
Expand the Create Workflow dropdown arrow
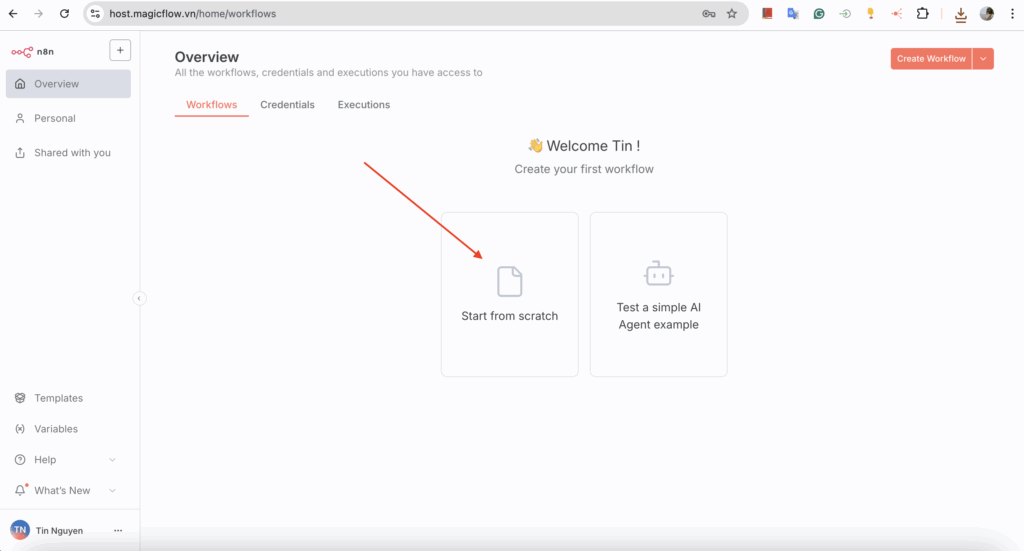pos(983,59)
